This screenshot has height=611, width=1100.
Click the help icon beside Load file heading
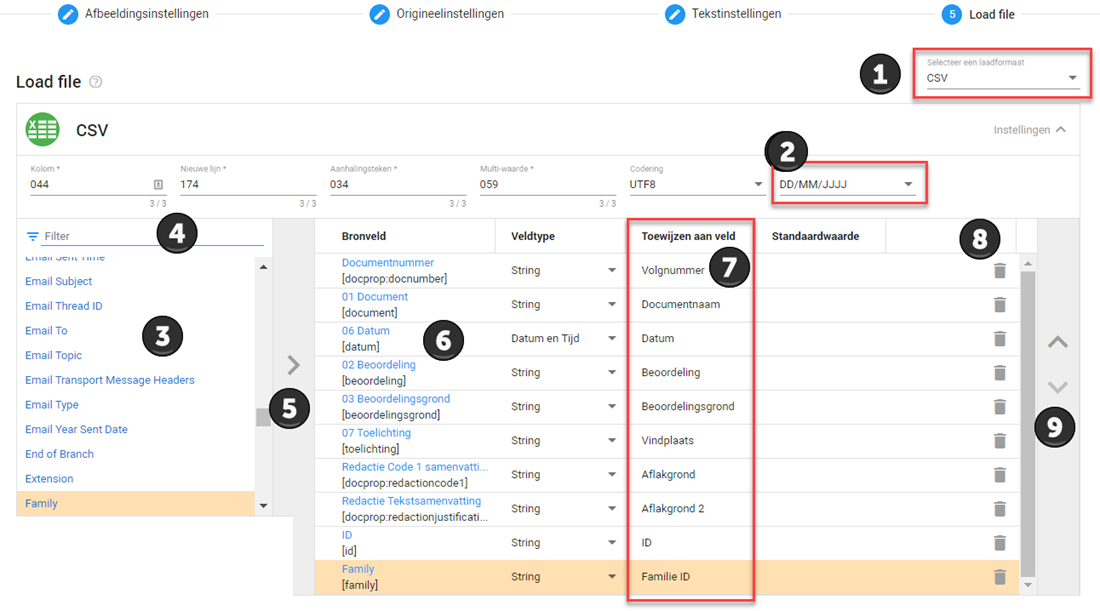96,82
